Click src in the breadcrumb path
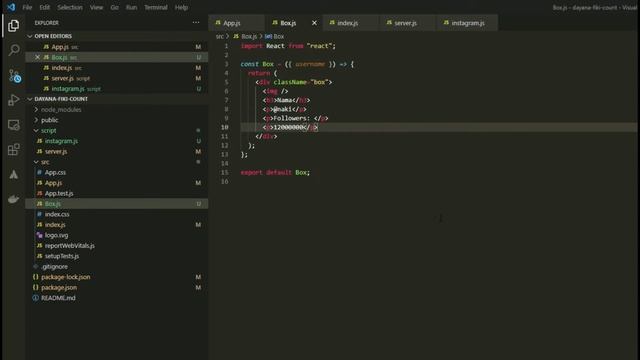 pos(220,36)
